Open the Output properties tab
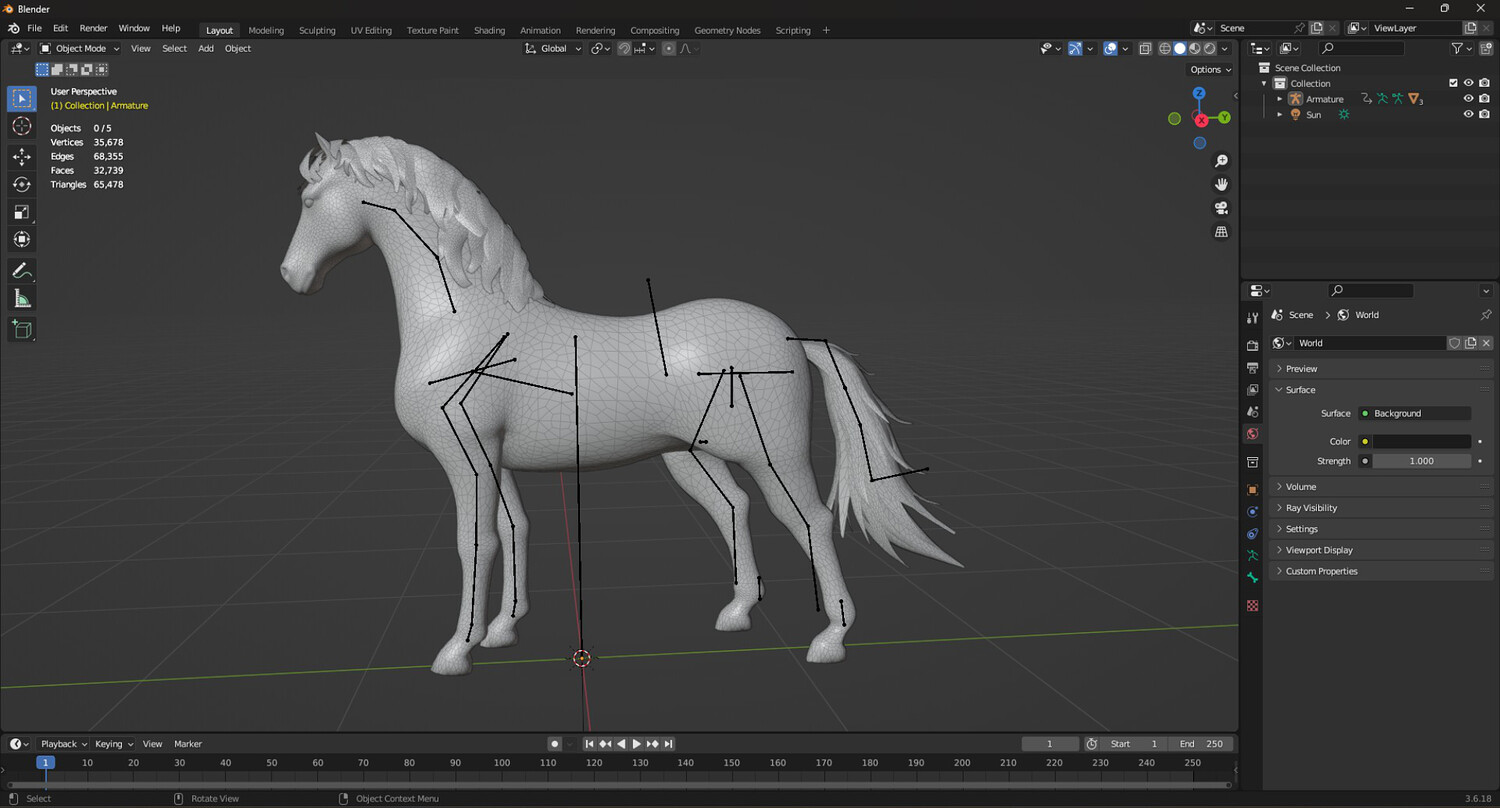Screen dimensions: 1500x808 click(1253, 367)
